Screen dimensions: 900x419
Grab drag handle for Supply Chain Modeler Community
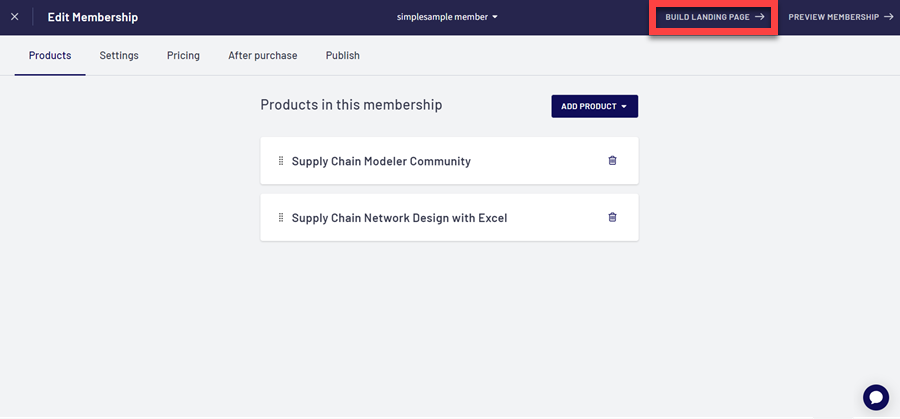tap(281, 161)
